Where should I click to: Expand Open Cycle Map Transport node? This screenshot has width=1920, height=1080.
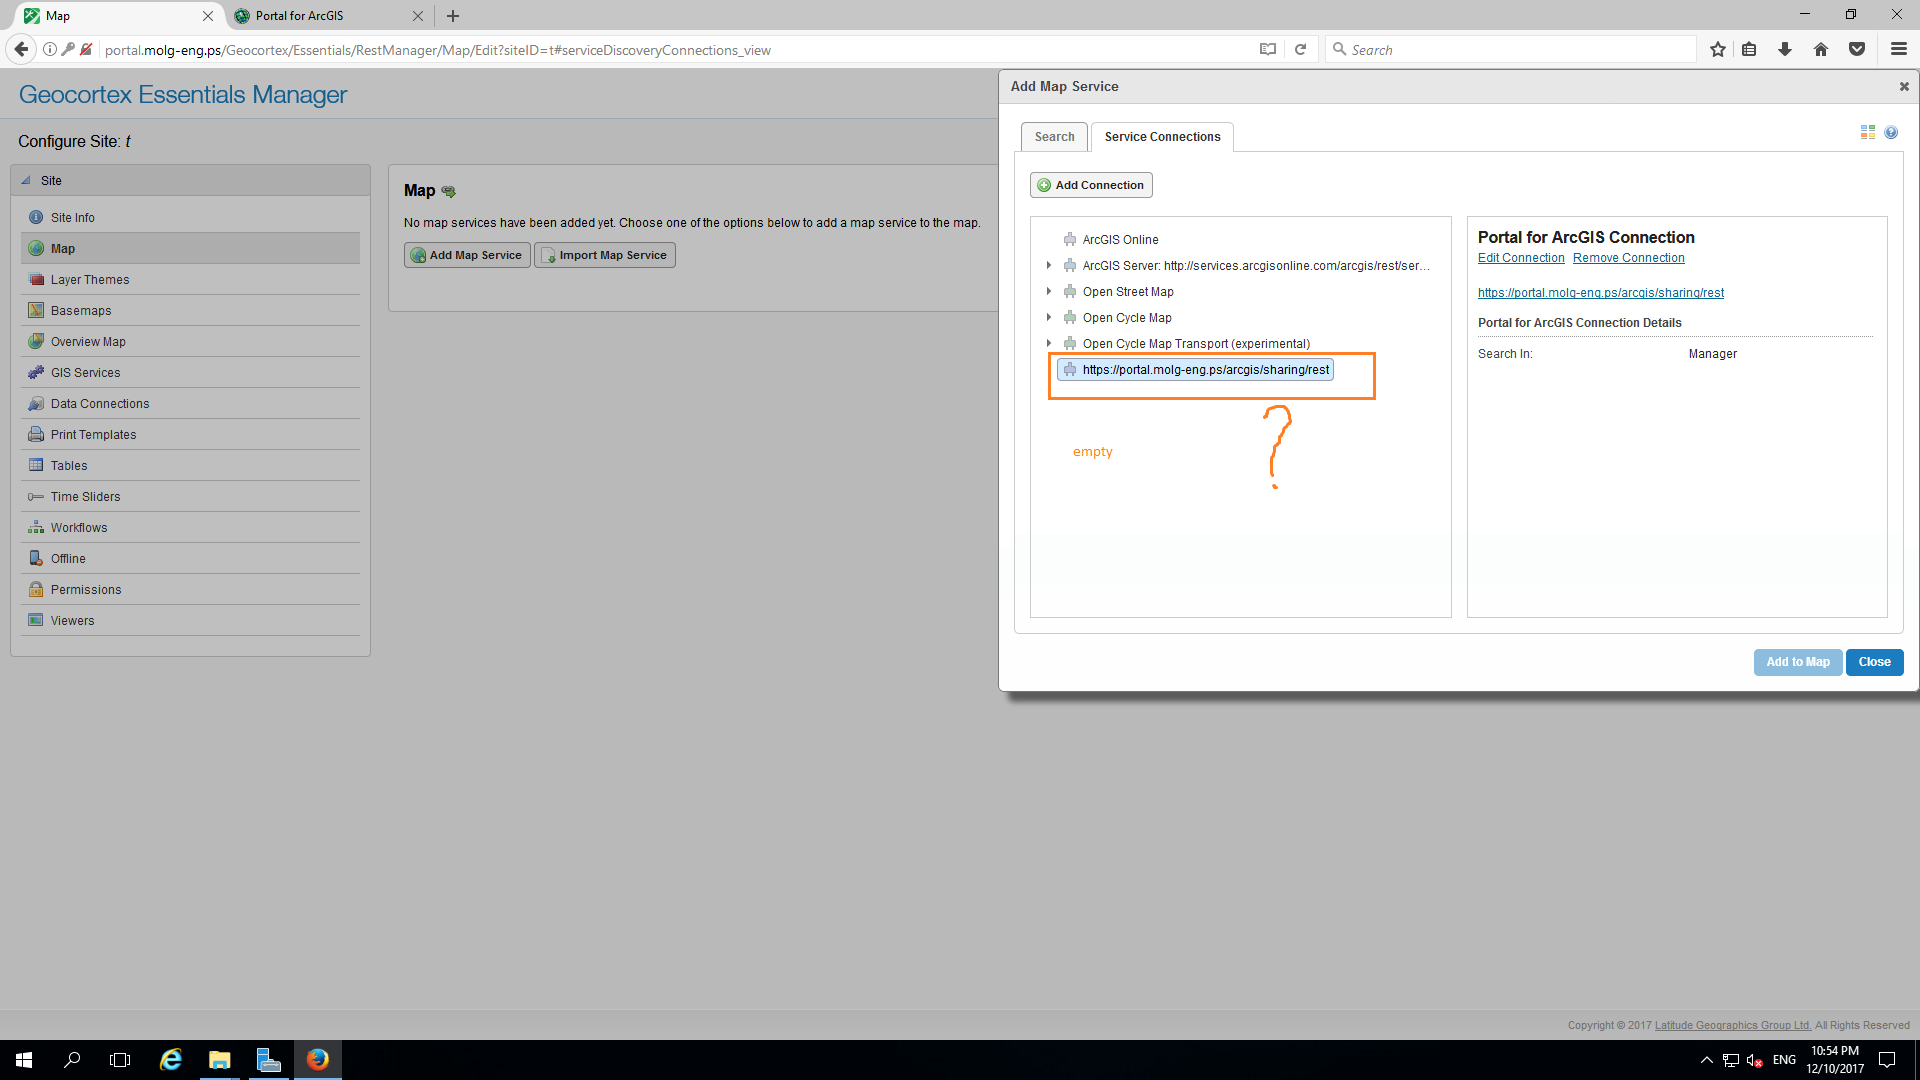(1048, 344)
